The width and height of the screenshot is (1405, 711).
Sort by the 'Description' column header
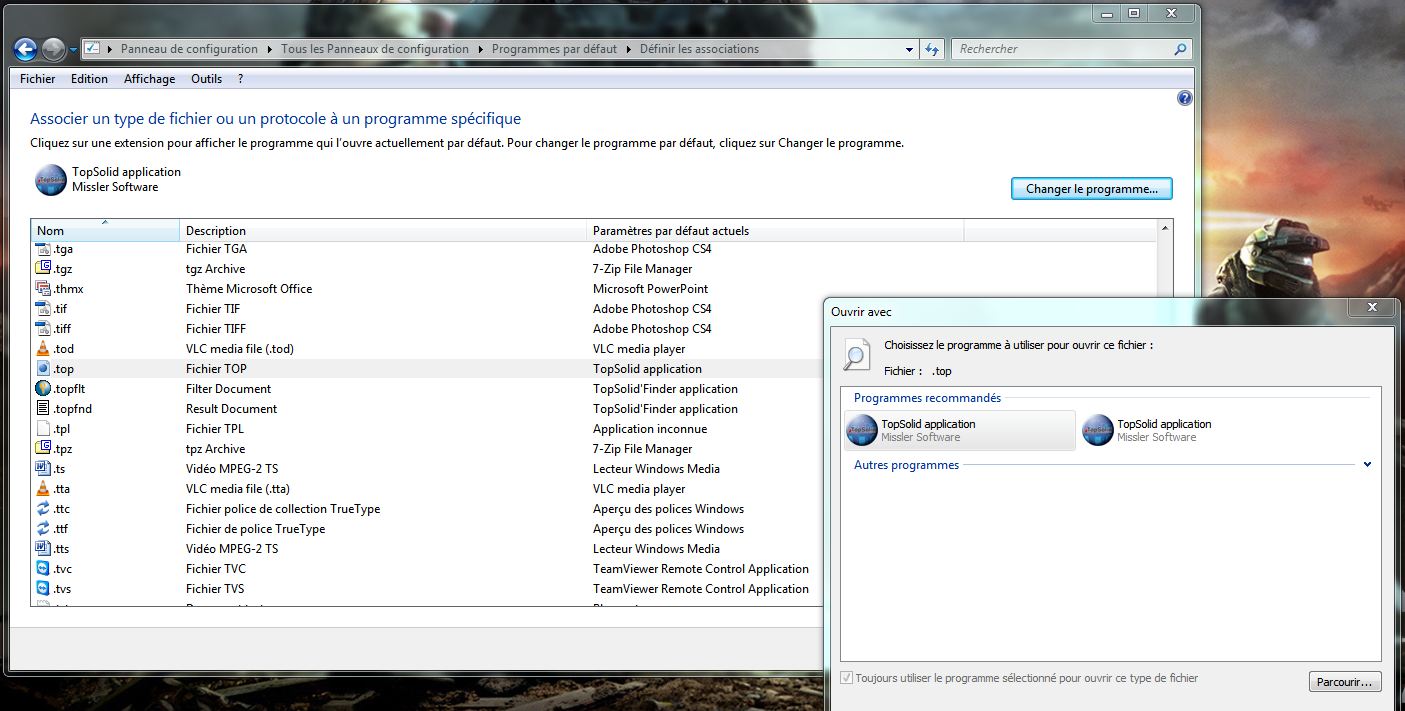pyautogui.click(x=383, y=231)
